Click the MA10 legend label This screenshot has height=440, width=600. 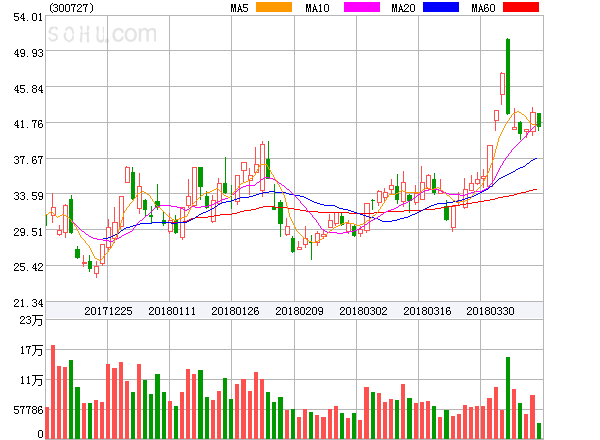point(317,8)
